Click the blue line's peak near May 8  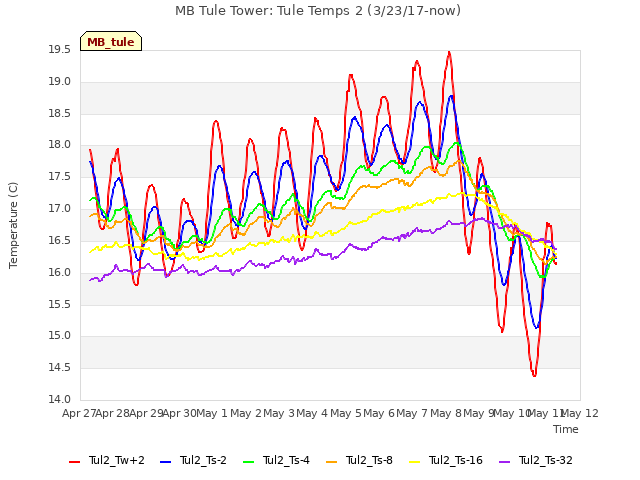tap(451, 96)
